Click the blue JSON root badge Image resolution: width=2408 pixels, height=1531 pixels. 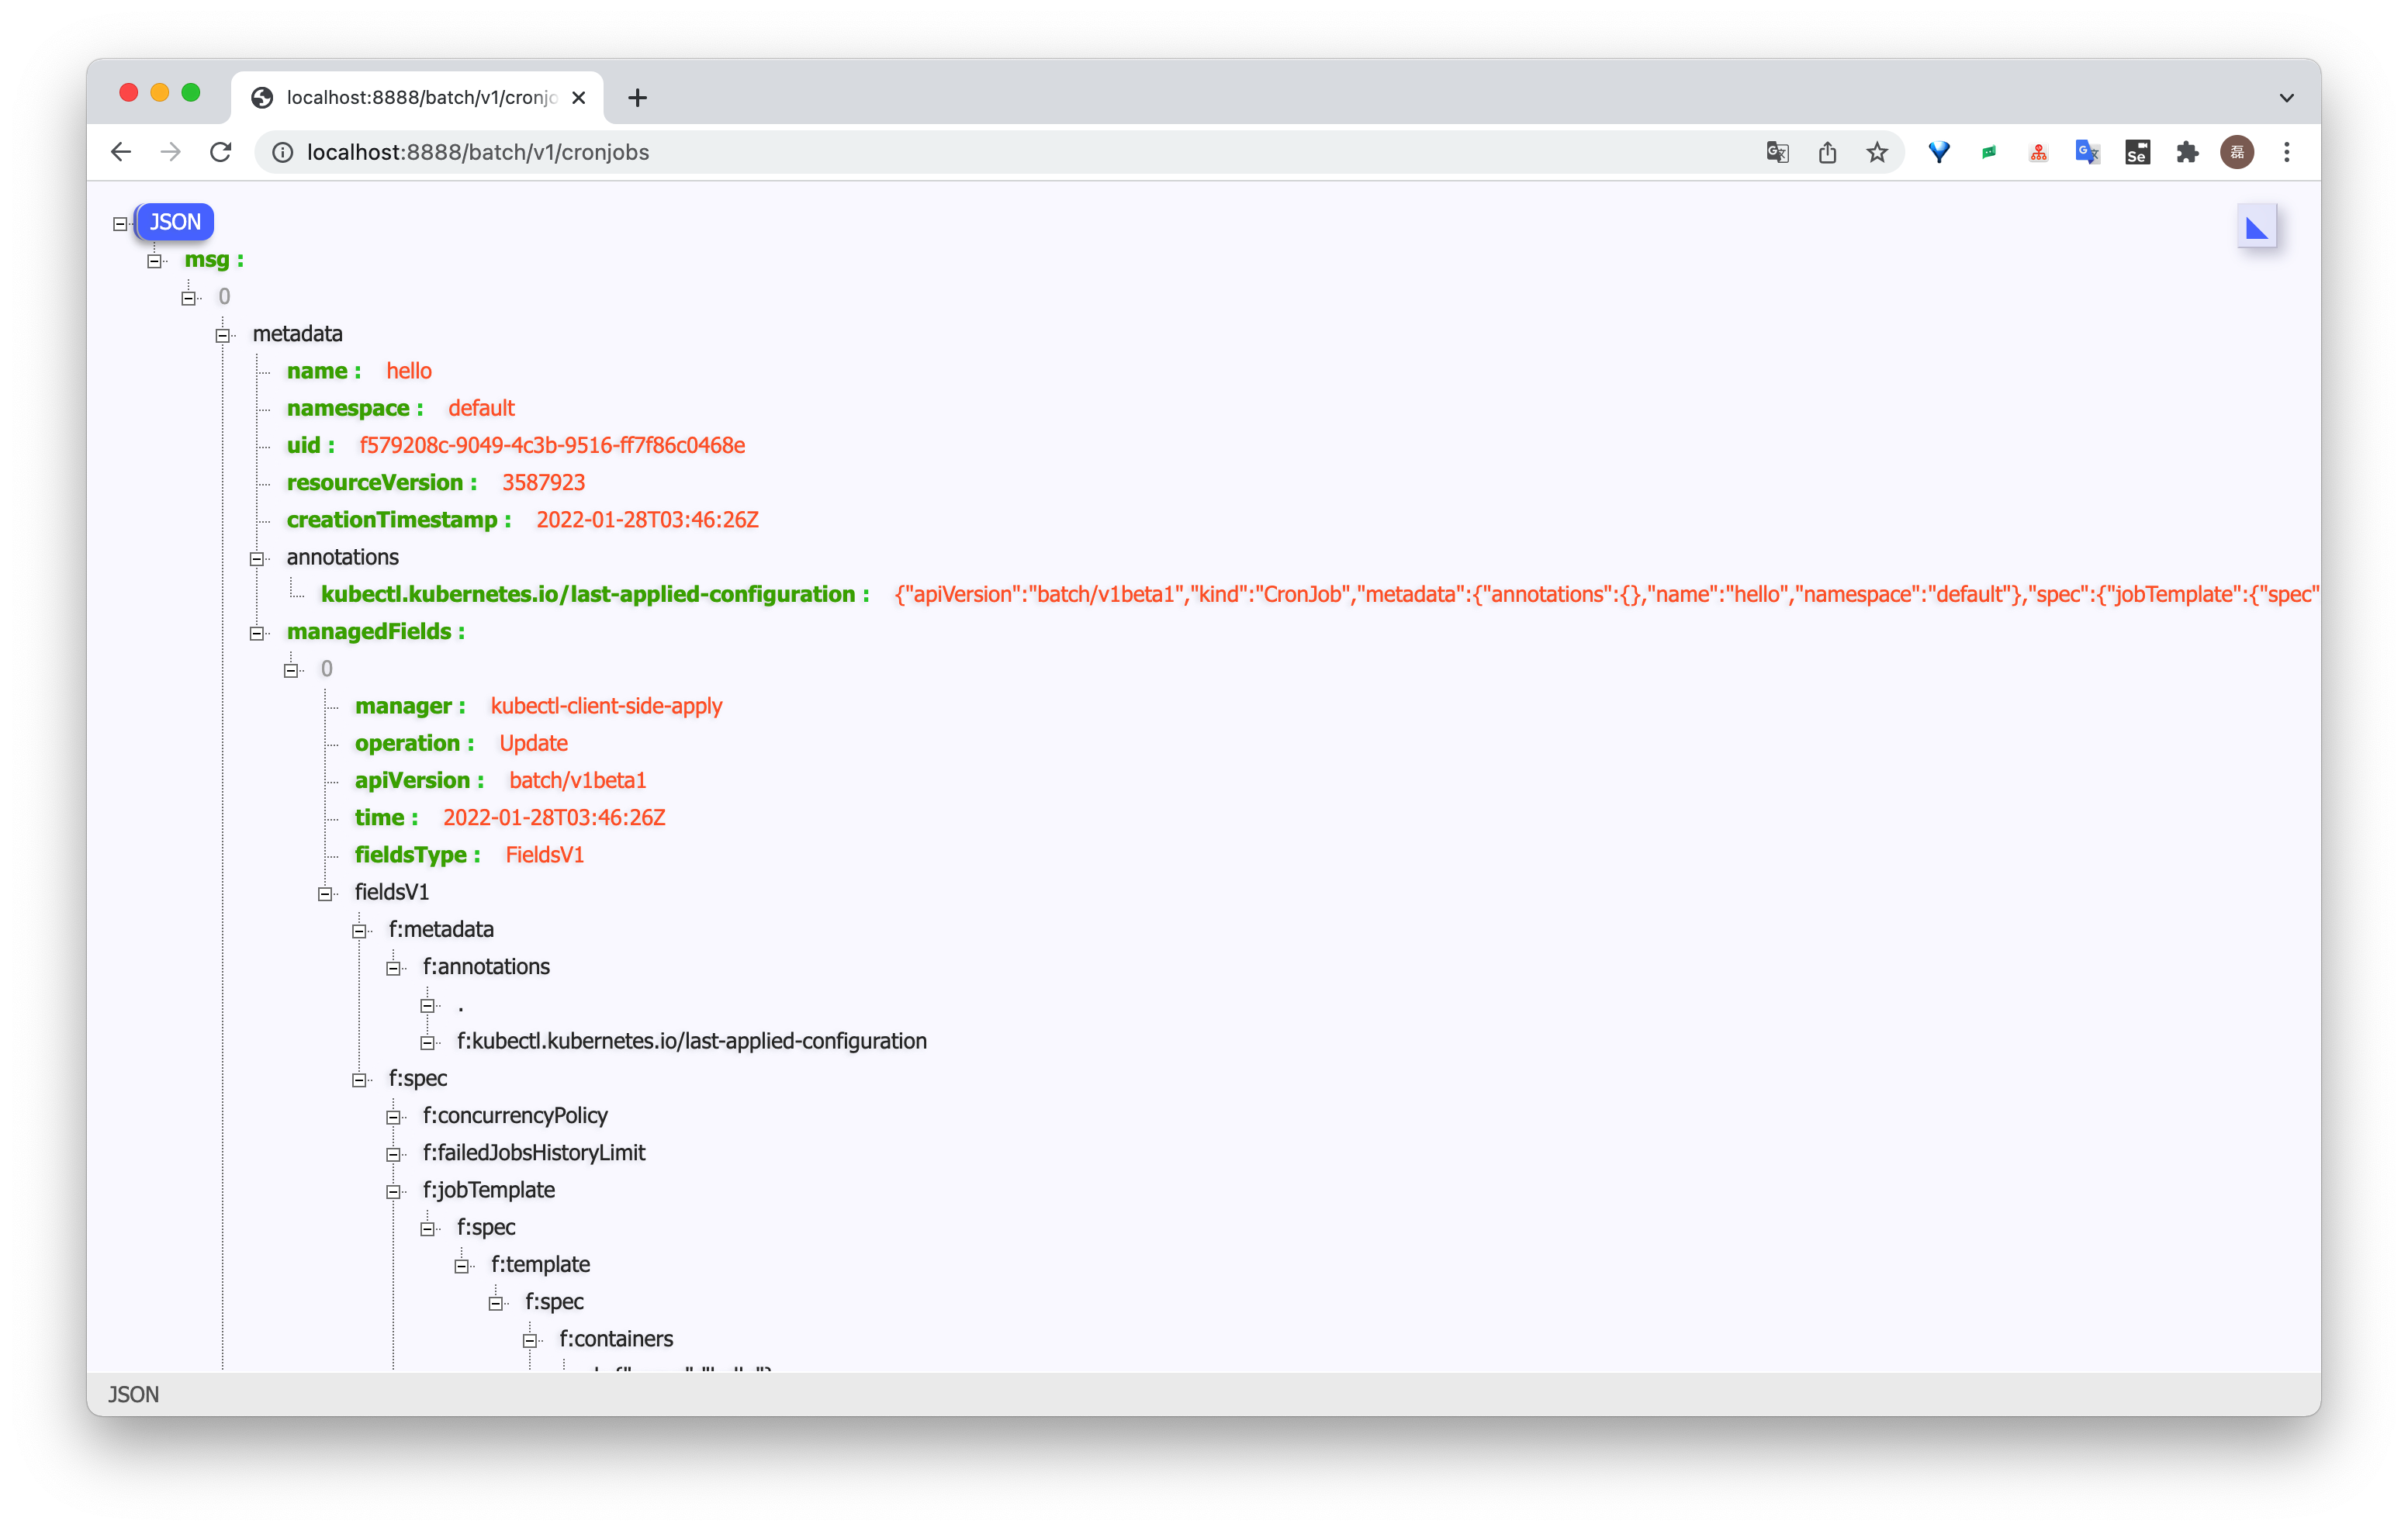[x=175, y=222]
